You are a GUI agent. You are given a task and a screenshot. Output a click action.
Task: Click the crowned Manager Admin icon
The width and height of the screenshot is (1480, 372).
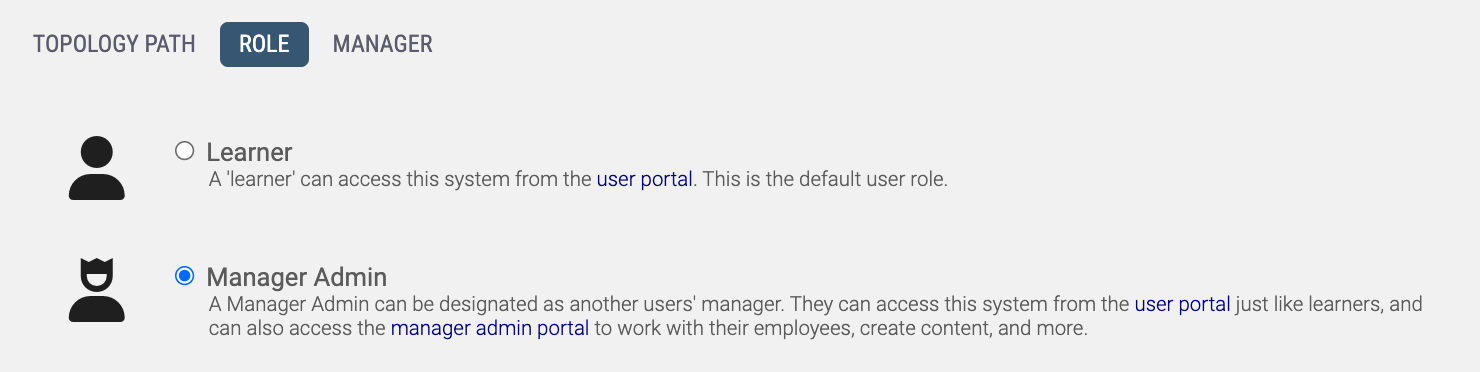coord(97,290)
